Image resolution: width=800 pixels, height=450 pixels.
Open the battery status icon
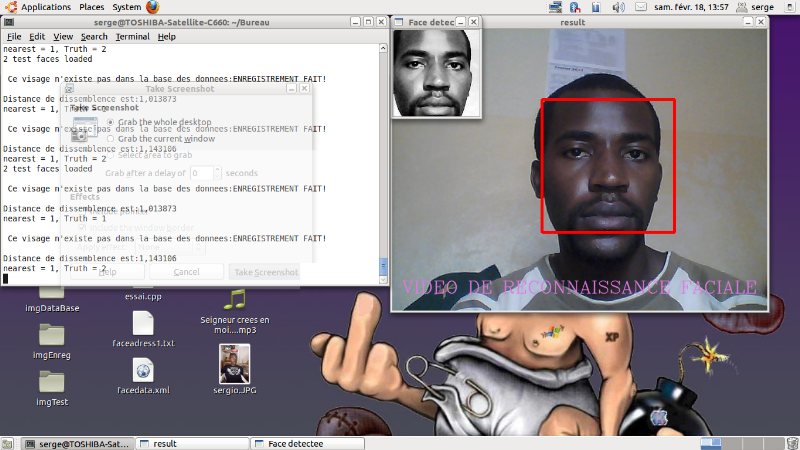pos(596,7)
